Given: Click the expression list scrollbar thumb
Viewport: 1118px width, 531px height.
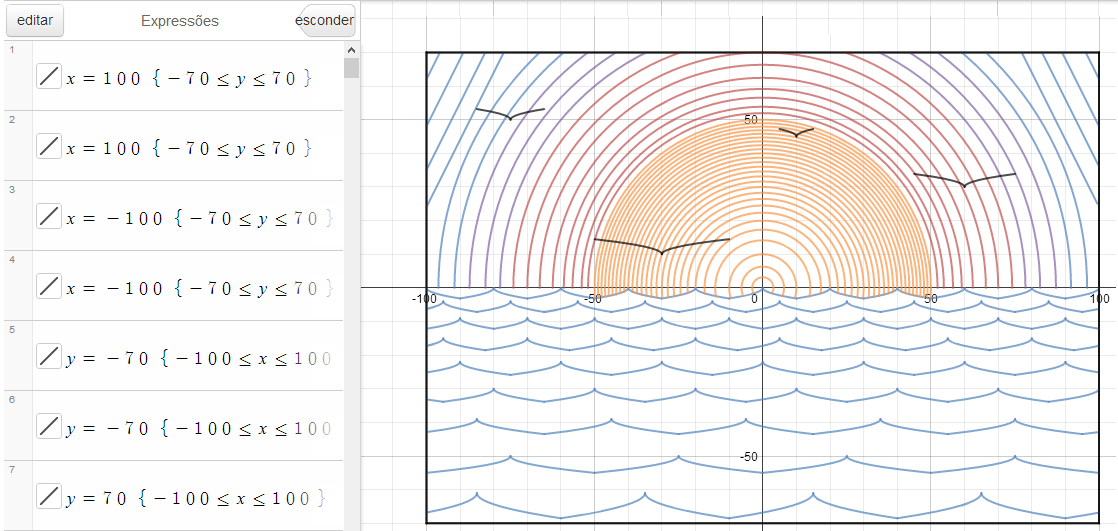Looking at the screenshot, I should (x=351, y=68).
